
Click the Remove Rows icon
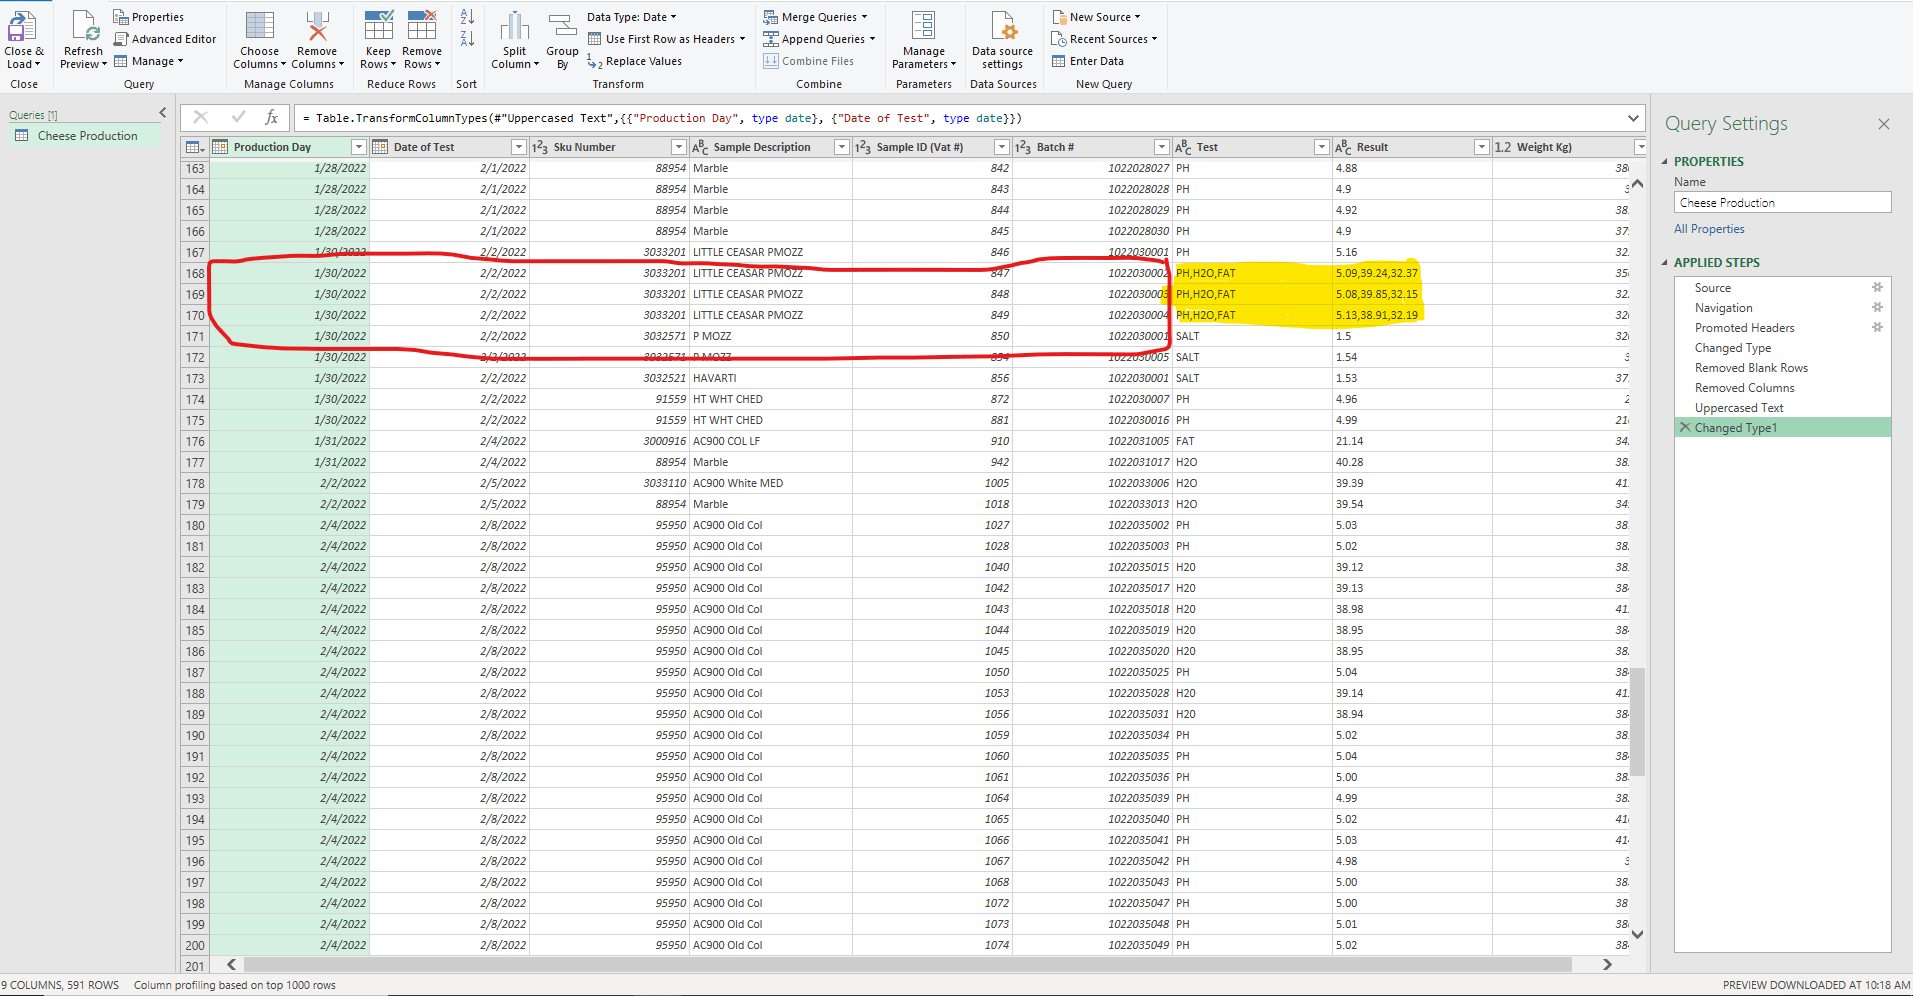[x=422, y=26]
